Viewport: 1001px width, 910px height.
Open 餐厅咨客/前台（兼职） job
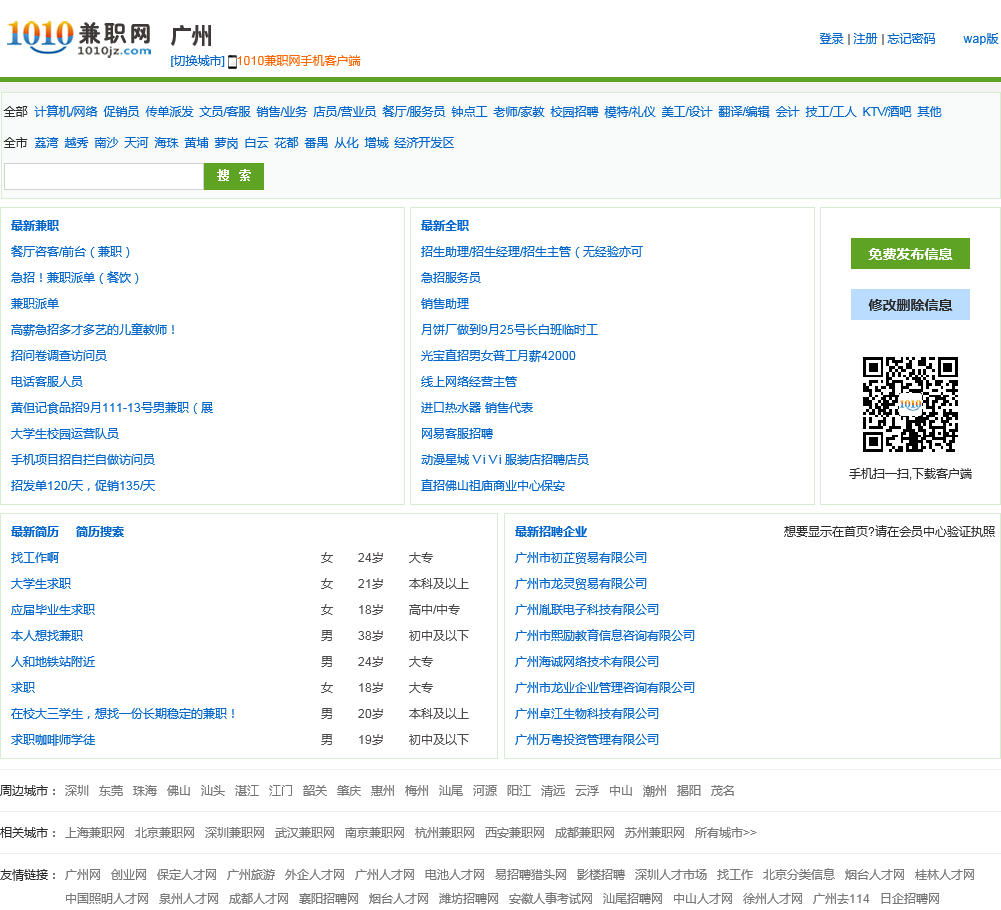pyautogui.click(x=72, y=252)
